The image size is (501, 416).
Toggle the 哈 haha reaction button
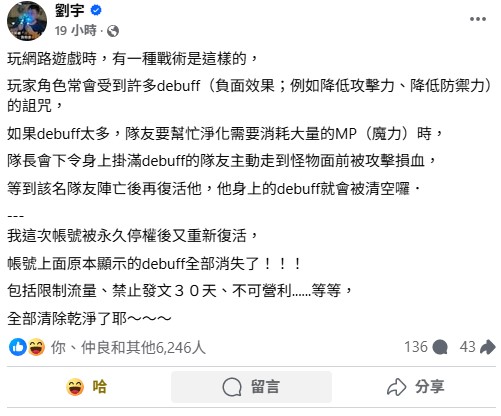point(87,387)
